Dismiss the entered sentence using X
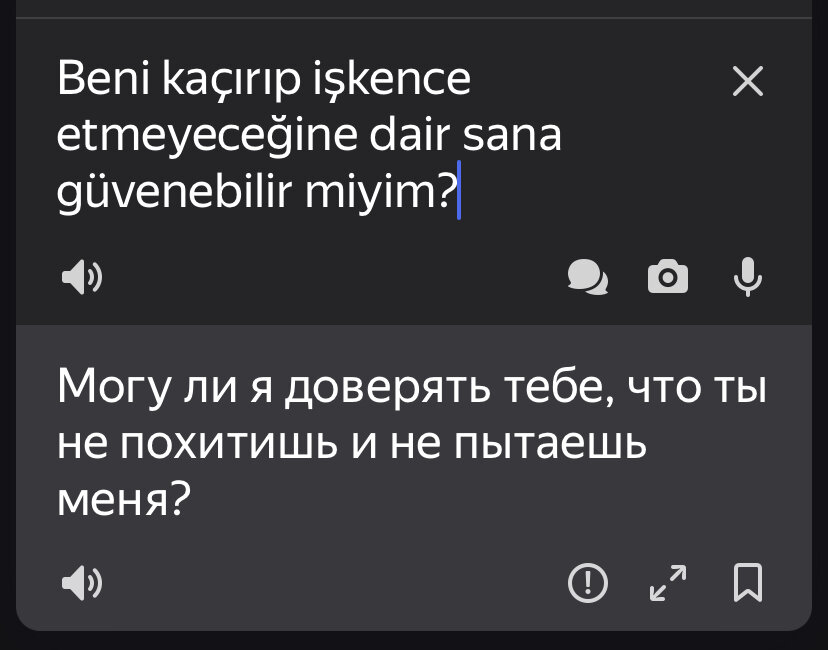Viewport: 828px width, 650px height. 747,83
